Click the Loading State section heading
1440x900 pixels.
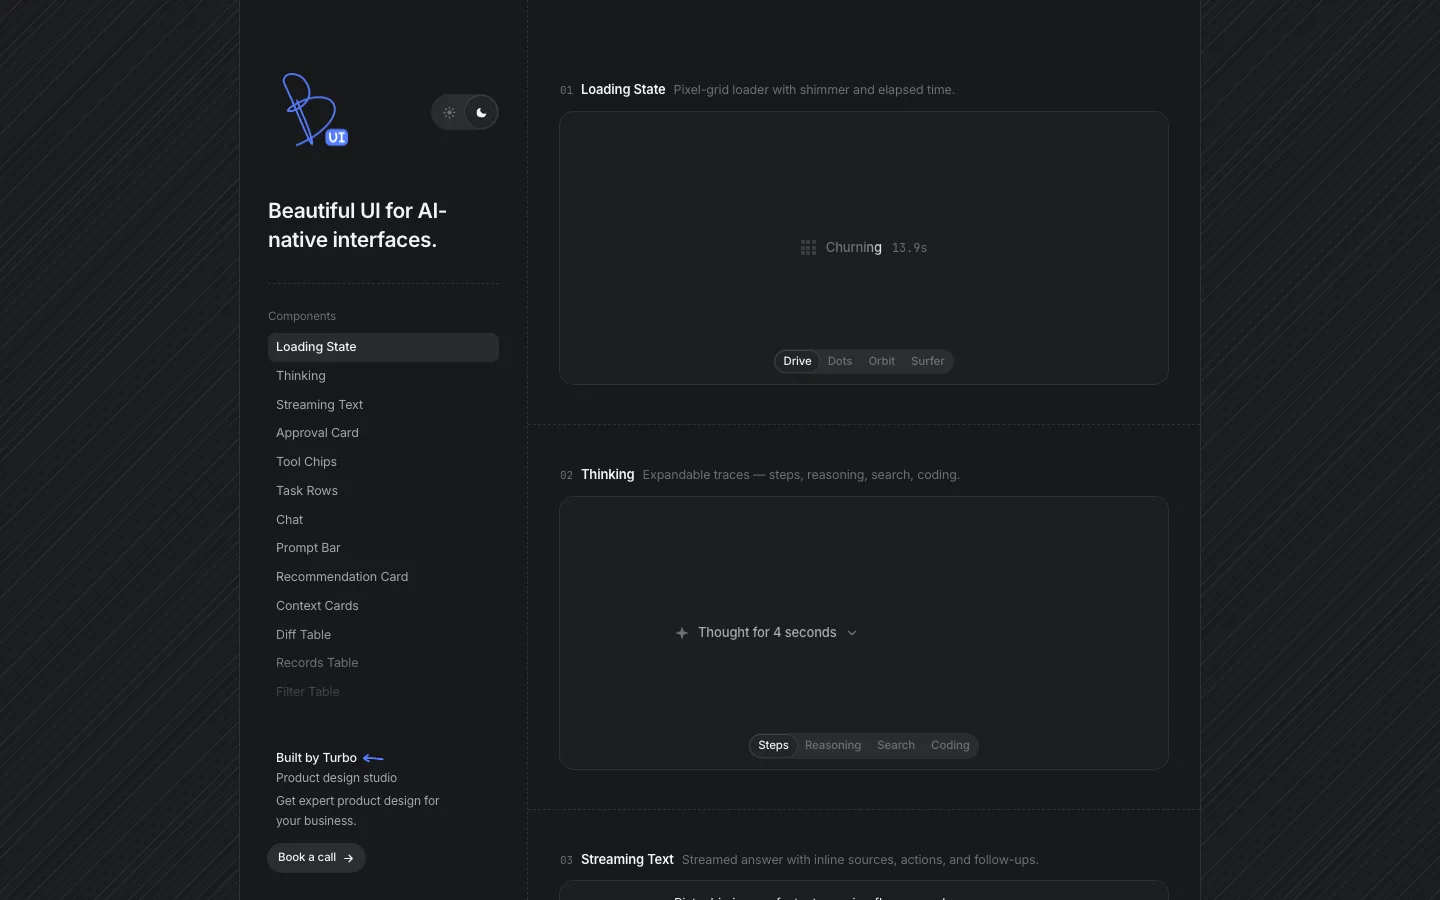[623, 90]
